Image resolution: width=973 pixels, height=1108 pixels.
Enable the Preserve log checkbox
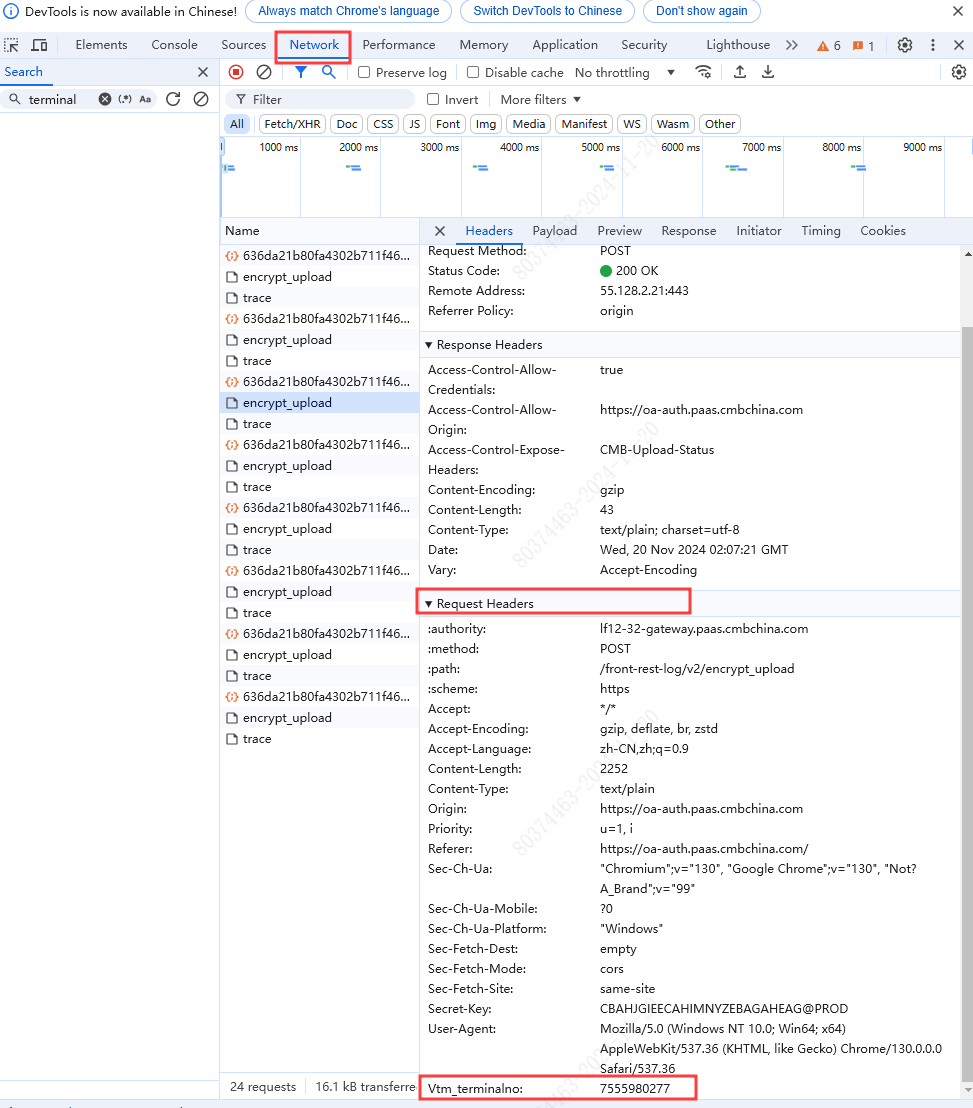pos(364,72)
